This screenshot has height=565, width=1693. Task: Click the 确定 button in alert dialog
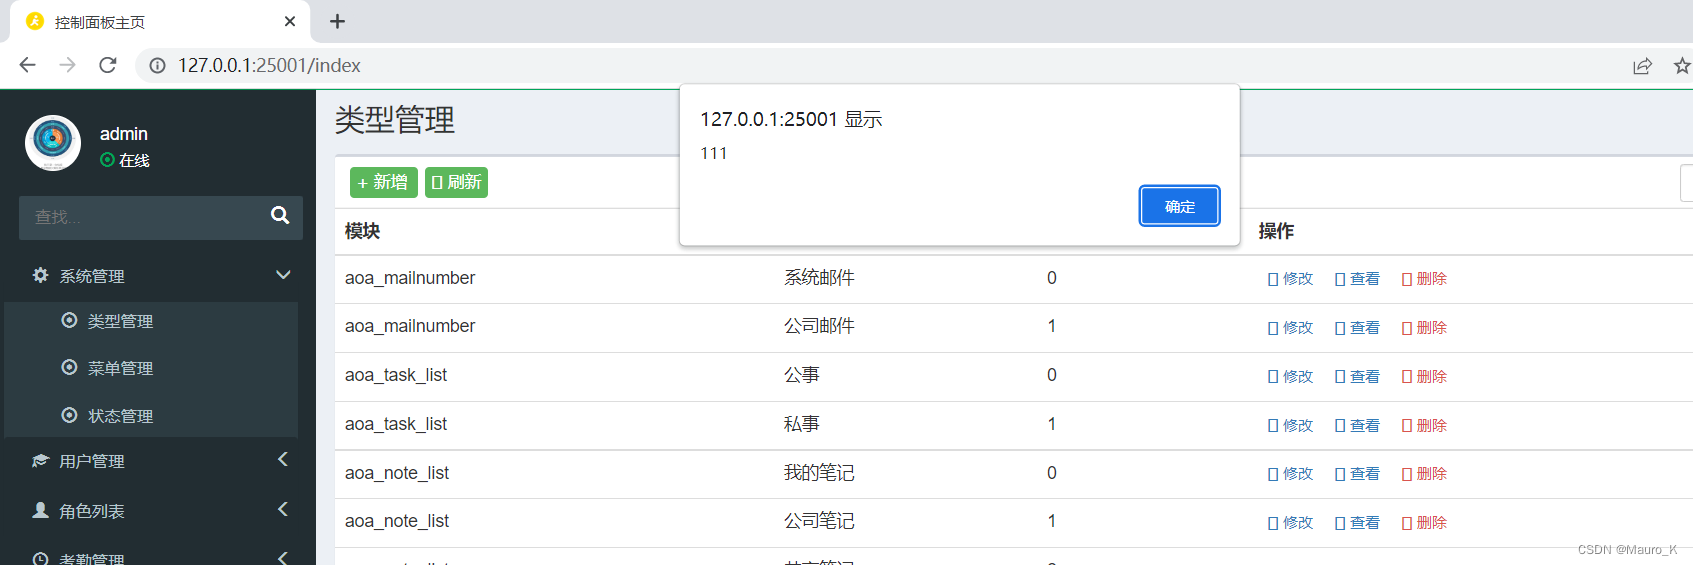click(1179, 206)
